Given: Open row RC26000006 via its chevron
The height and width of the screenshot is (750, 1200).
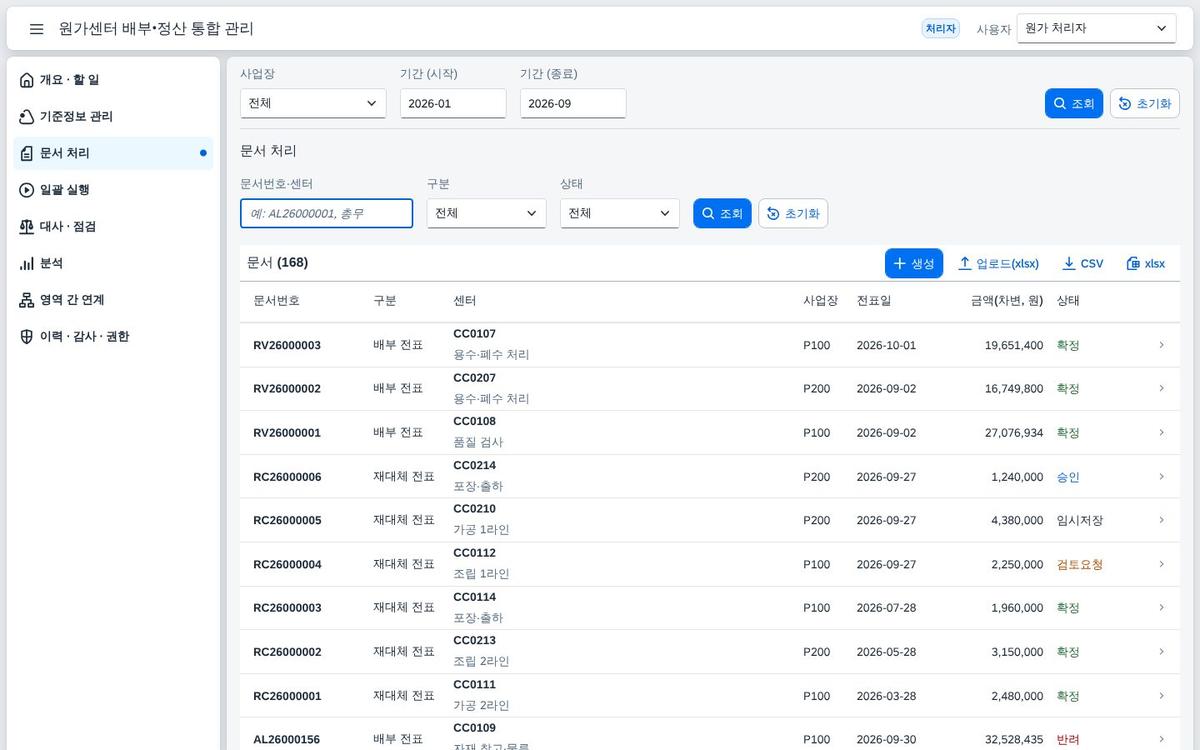Looking at the screenshot, I should (x=1161, y=477).
